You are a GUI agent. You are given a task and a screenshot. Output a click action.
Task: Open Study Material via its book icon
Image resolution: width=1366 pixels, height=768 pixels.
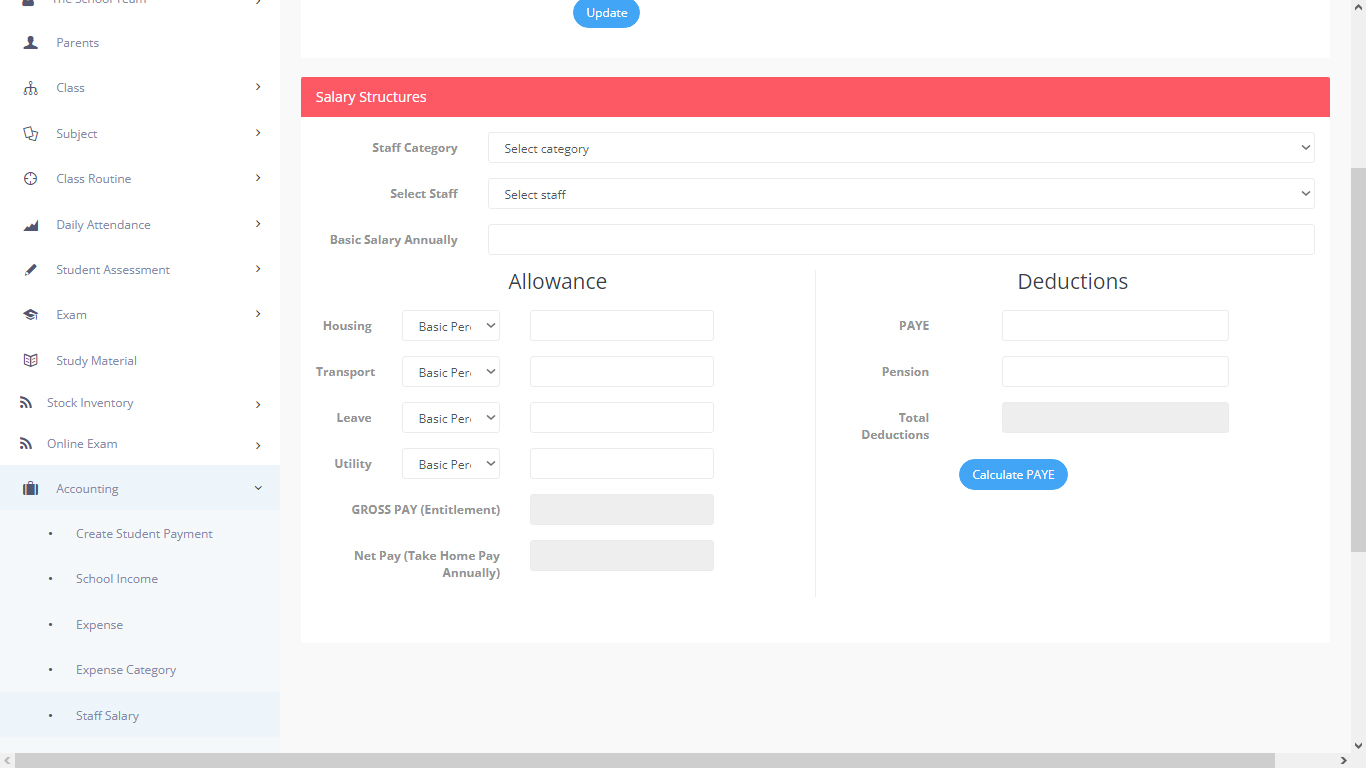(29, 360)
